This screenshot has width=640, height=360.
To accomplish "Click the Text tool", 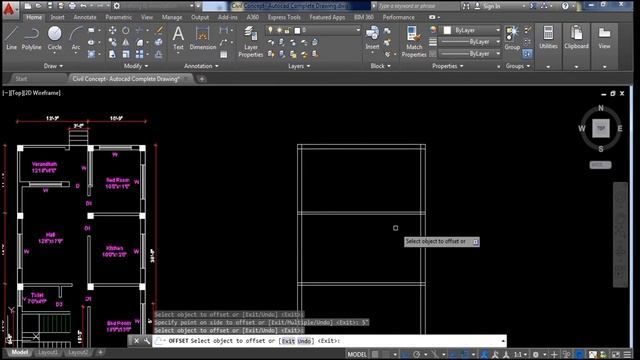I will (178, 38).
